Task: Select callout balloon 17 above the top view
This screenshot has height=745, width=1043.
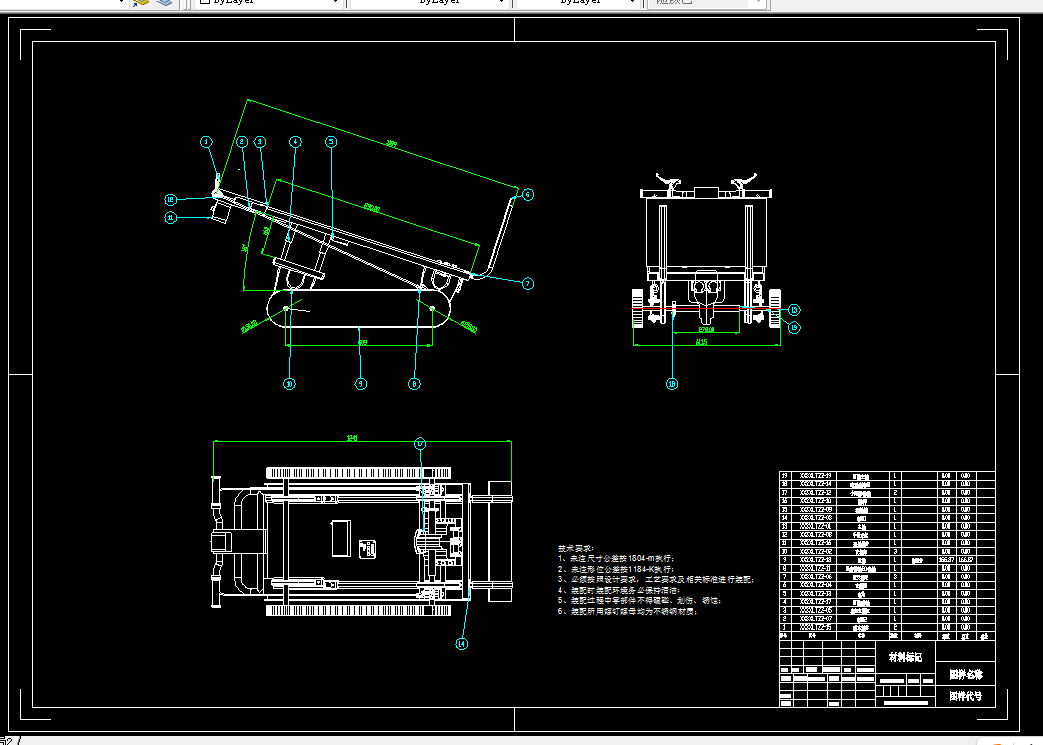Action: (420, 444)
